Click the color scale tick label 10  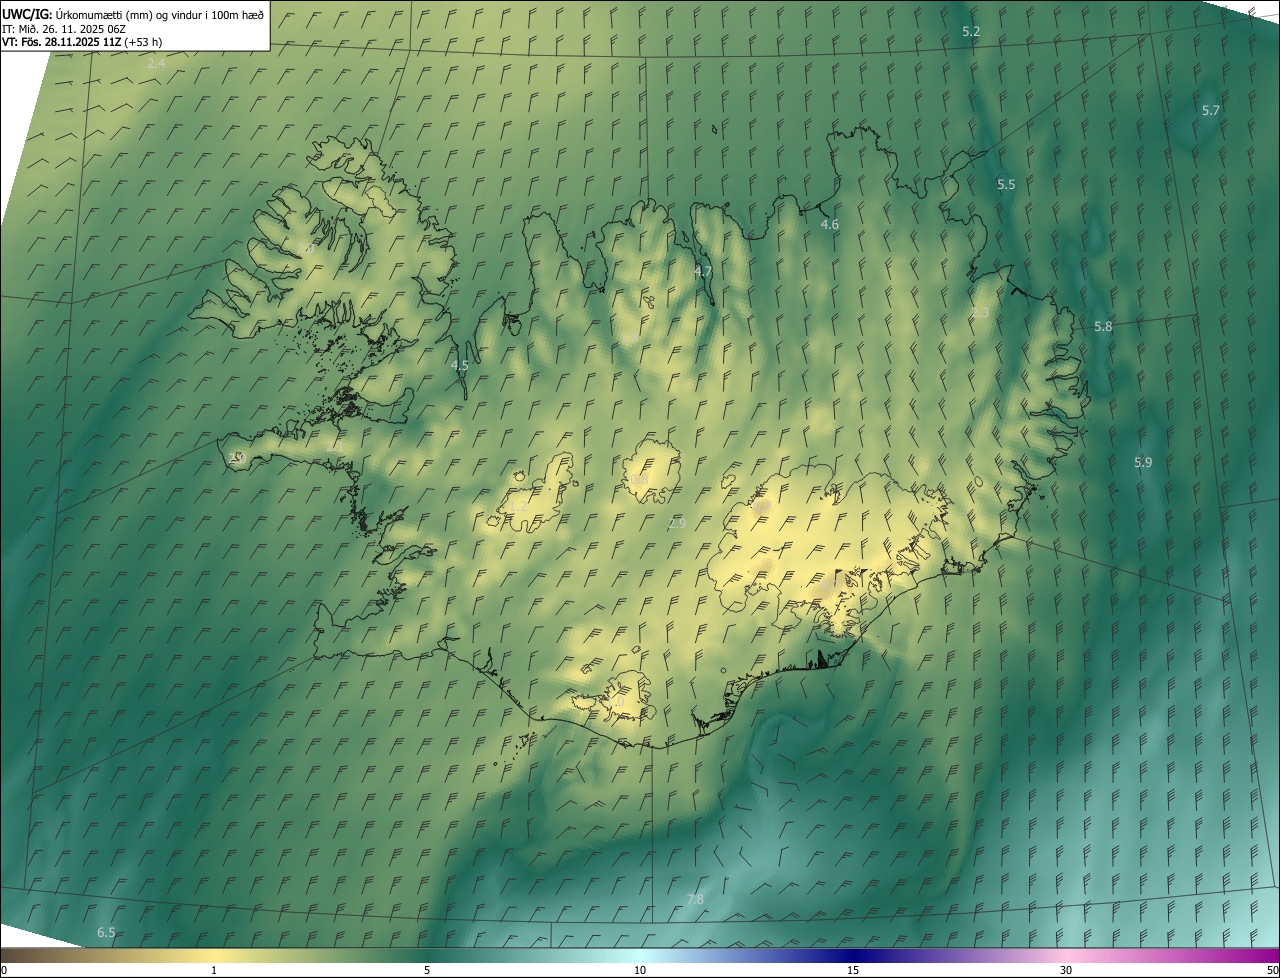pos(640,971)
